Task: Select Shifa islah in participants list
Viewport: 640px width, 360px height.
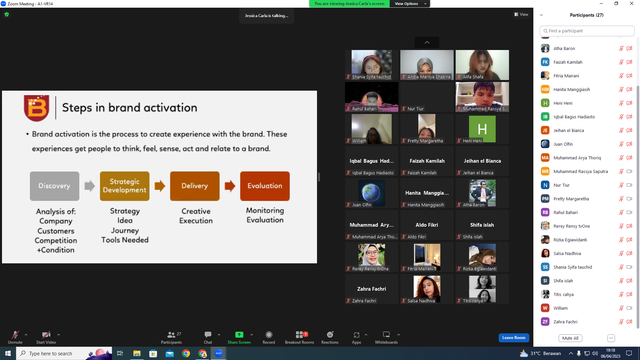Action: pos(587,281)
